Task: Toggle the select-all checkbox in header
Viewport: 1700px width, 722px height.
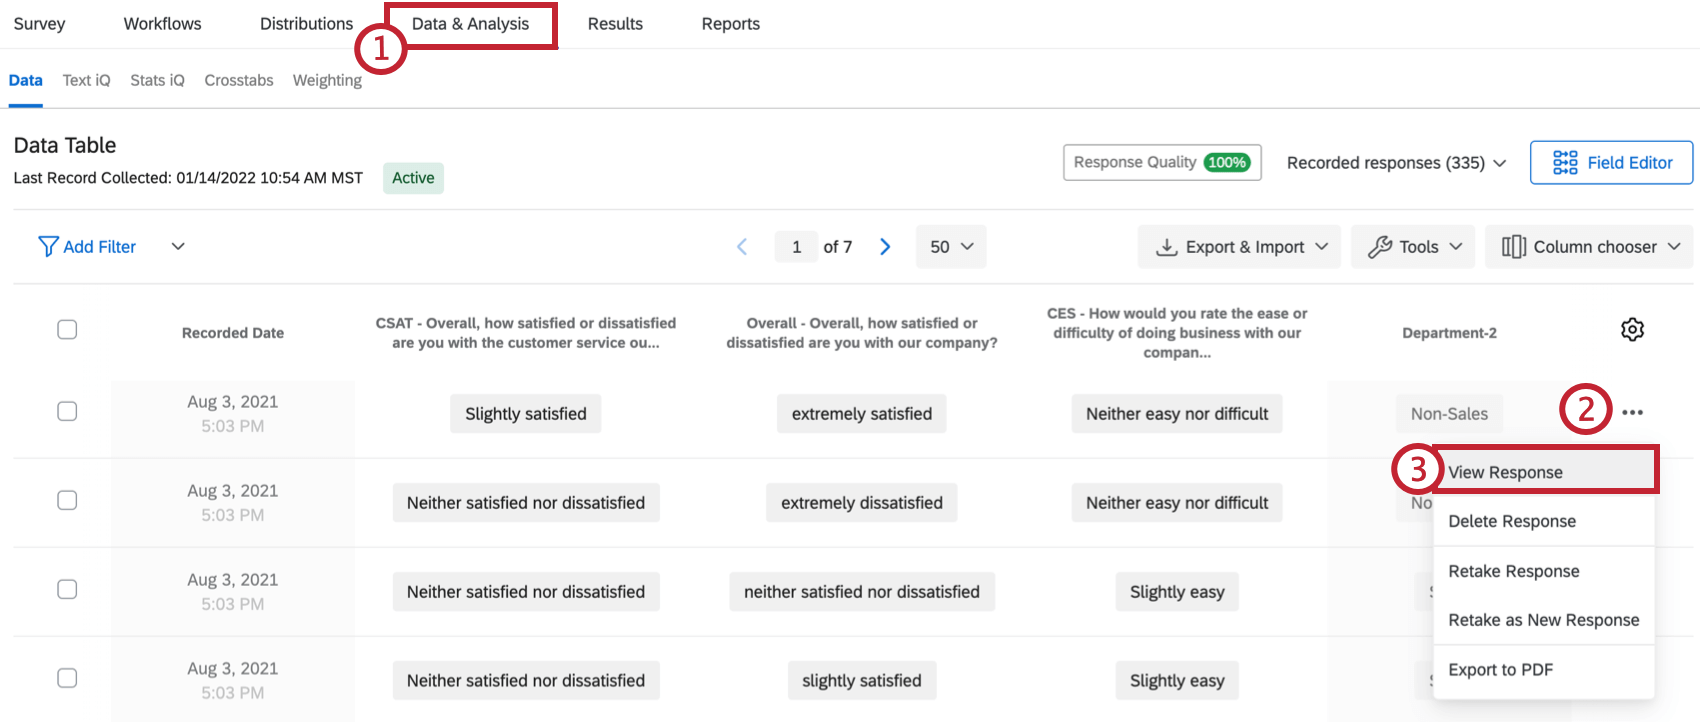Action: click(x=67, y=330)
